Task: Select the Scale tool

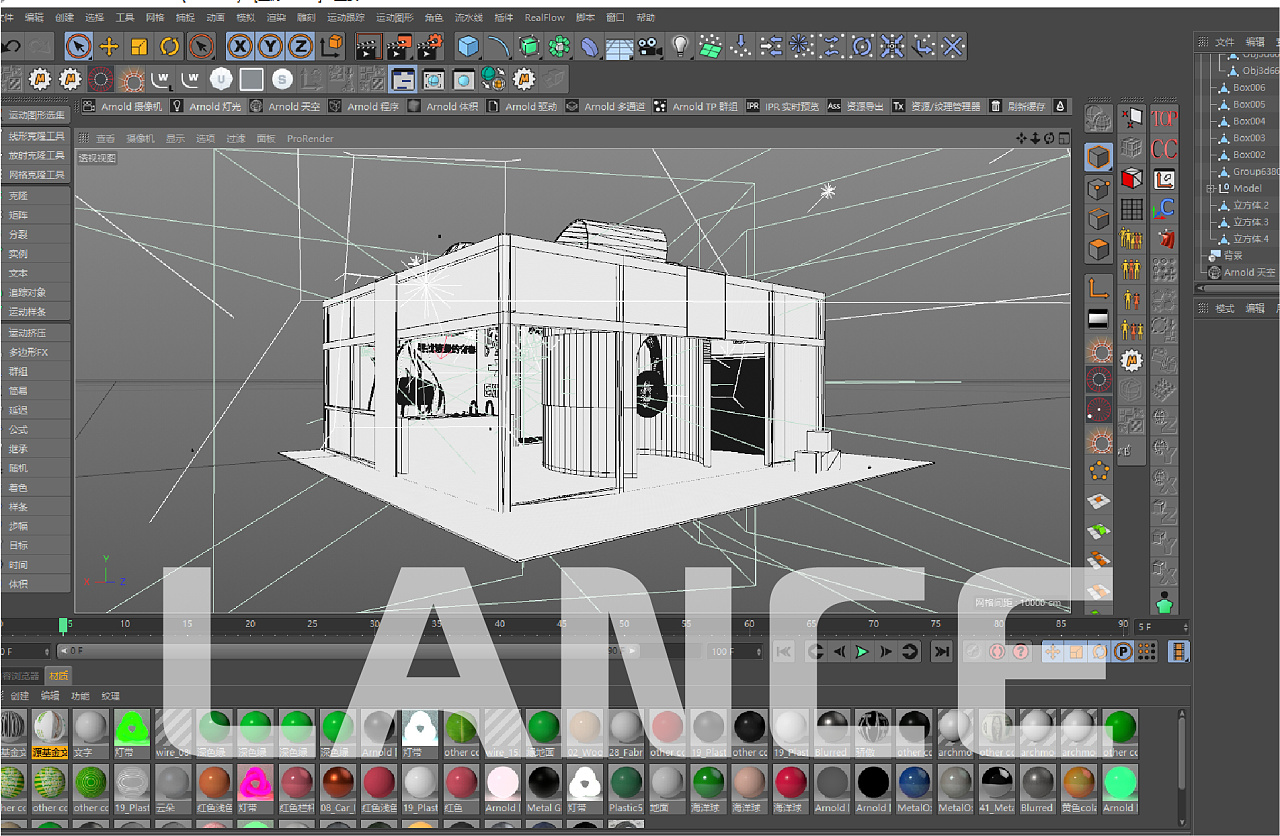Action: click(x=139, y=46)
